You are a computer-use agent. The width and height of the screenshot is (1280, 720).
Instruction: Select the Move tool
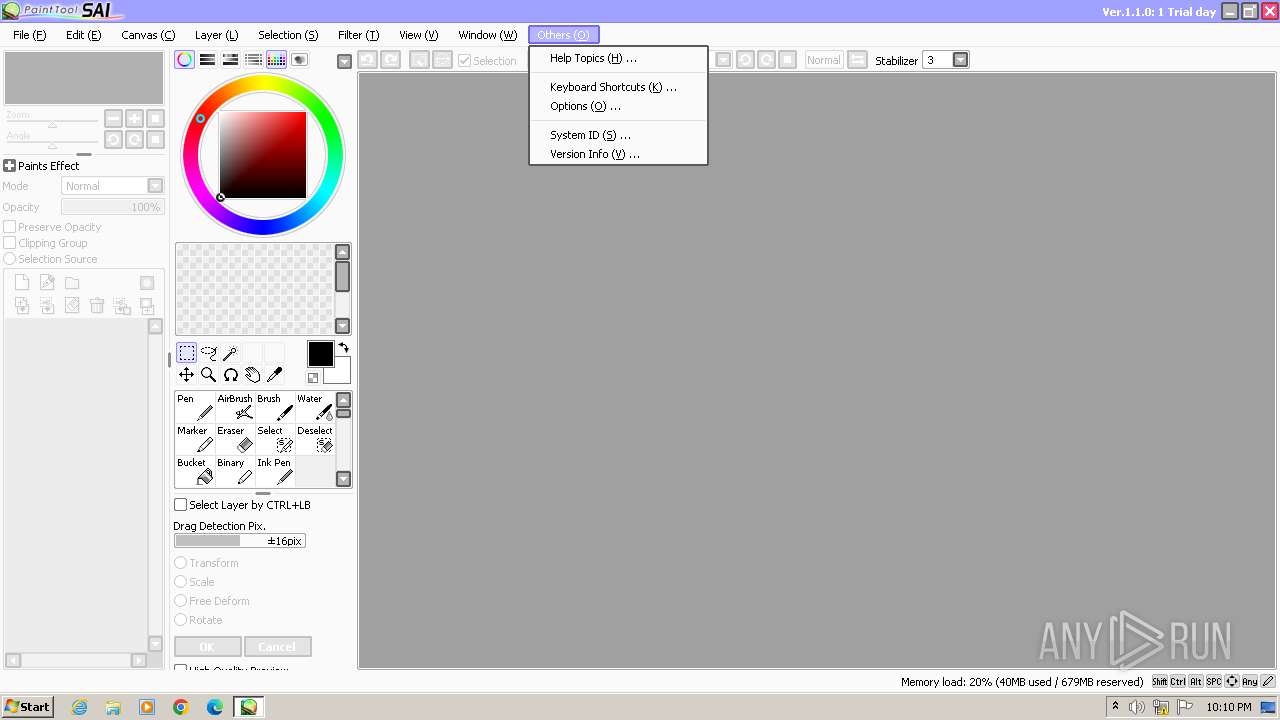[x=186, y=375]
